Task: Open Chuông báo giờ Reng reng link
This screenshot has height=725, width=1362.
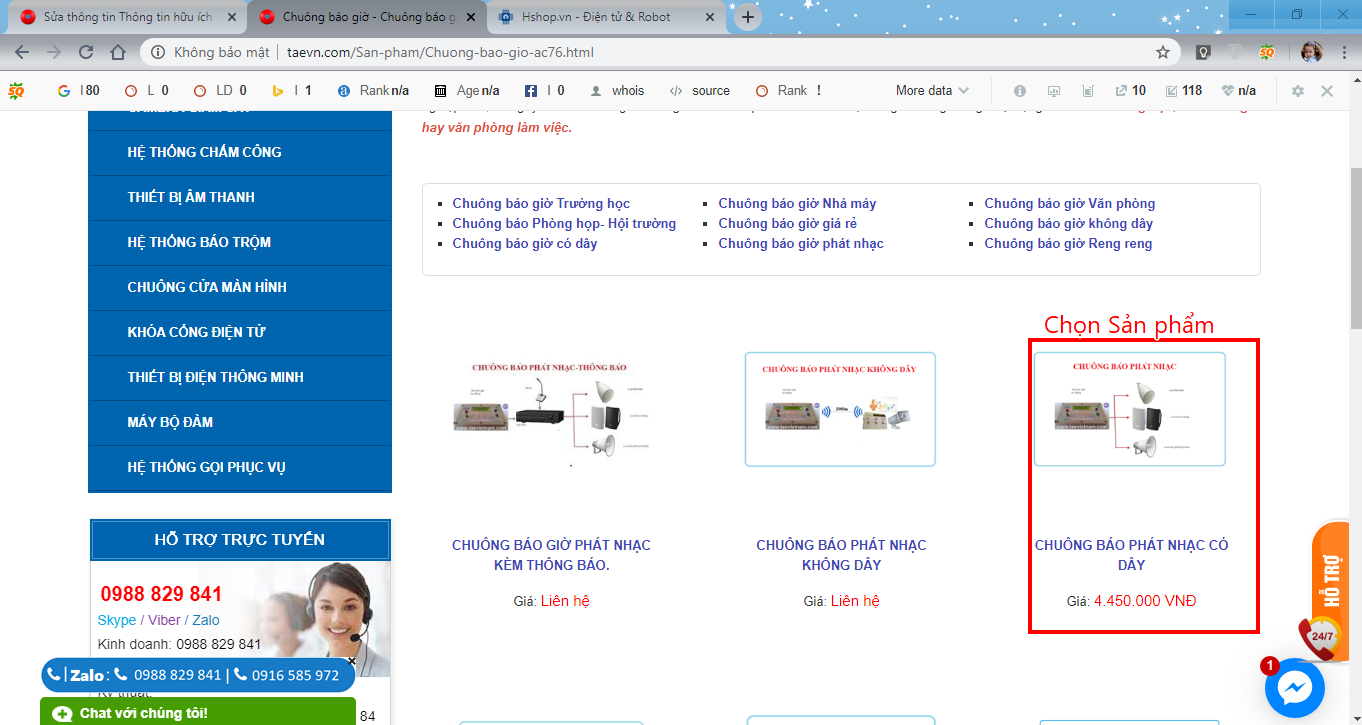Action: [x=1068, y=243]
